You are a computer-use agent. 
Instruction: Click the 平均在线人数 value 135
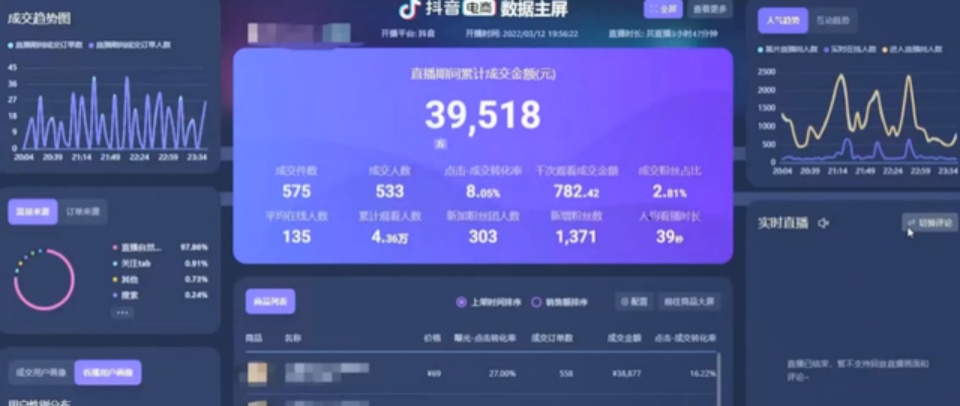tap(297, 236)
